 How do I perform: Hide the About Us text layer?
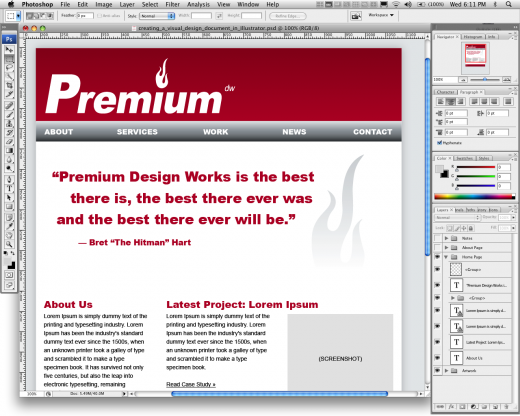(x=437, y=358)
